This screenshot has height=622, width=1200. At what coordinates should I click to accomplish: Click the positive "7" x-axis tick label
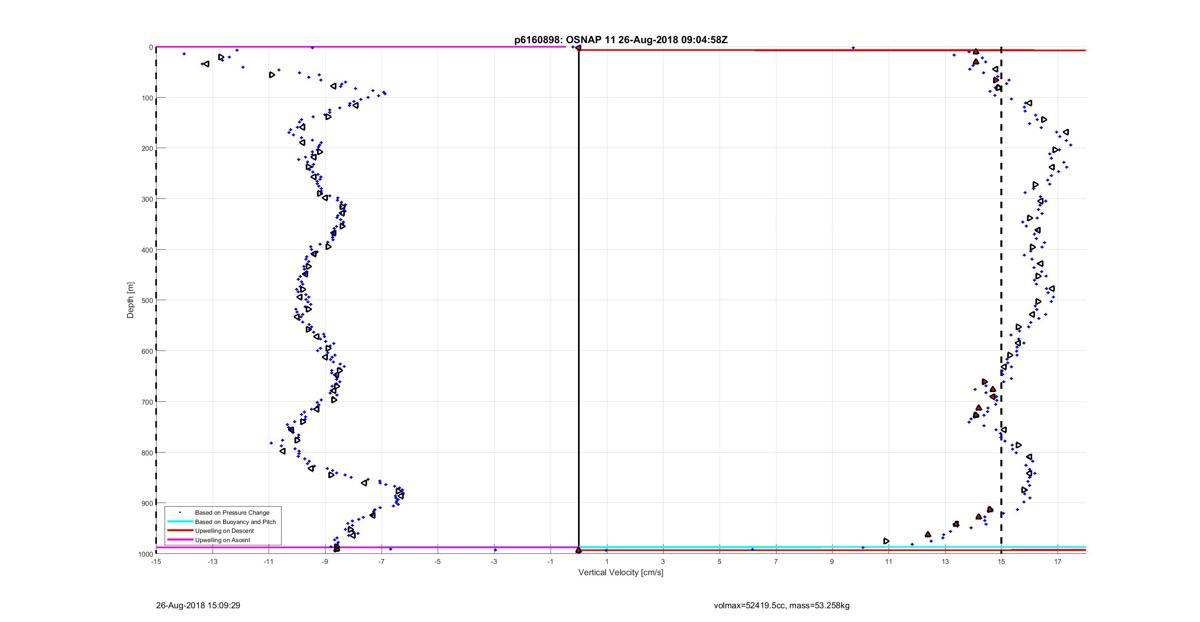pyautogui.click(x=776, y=561)
